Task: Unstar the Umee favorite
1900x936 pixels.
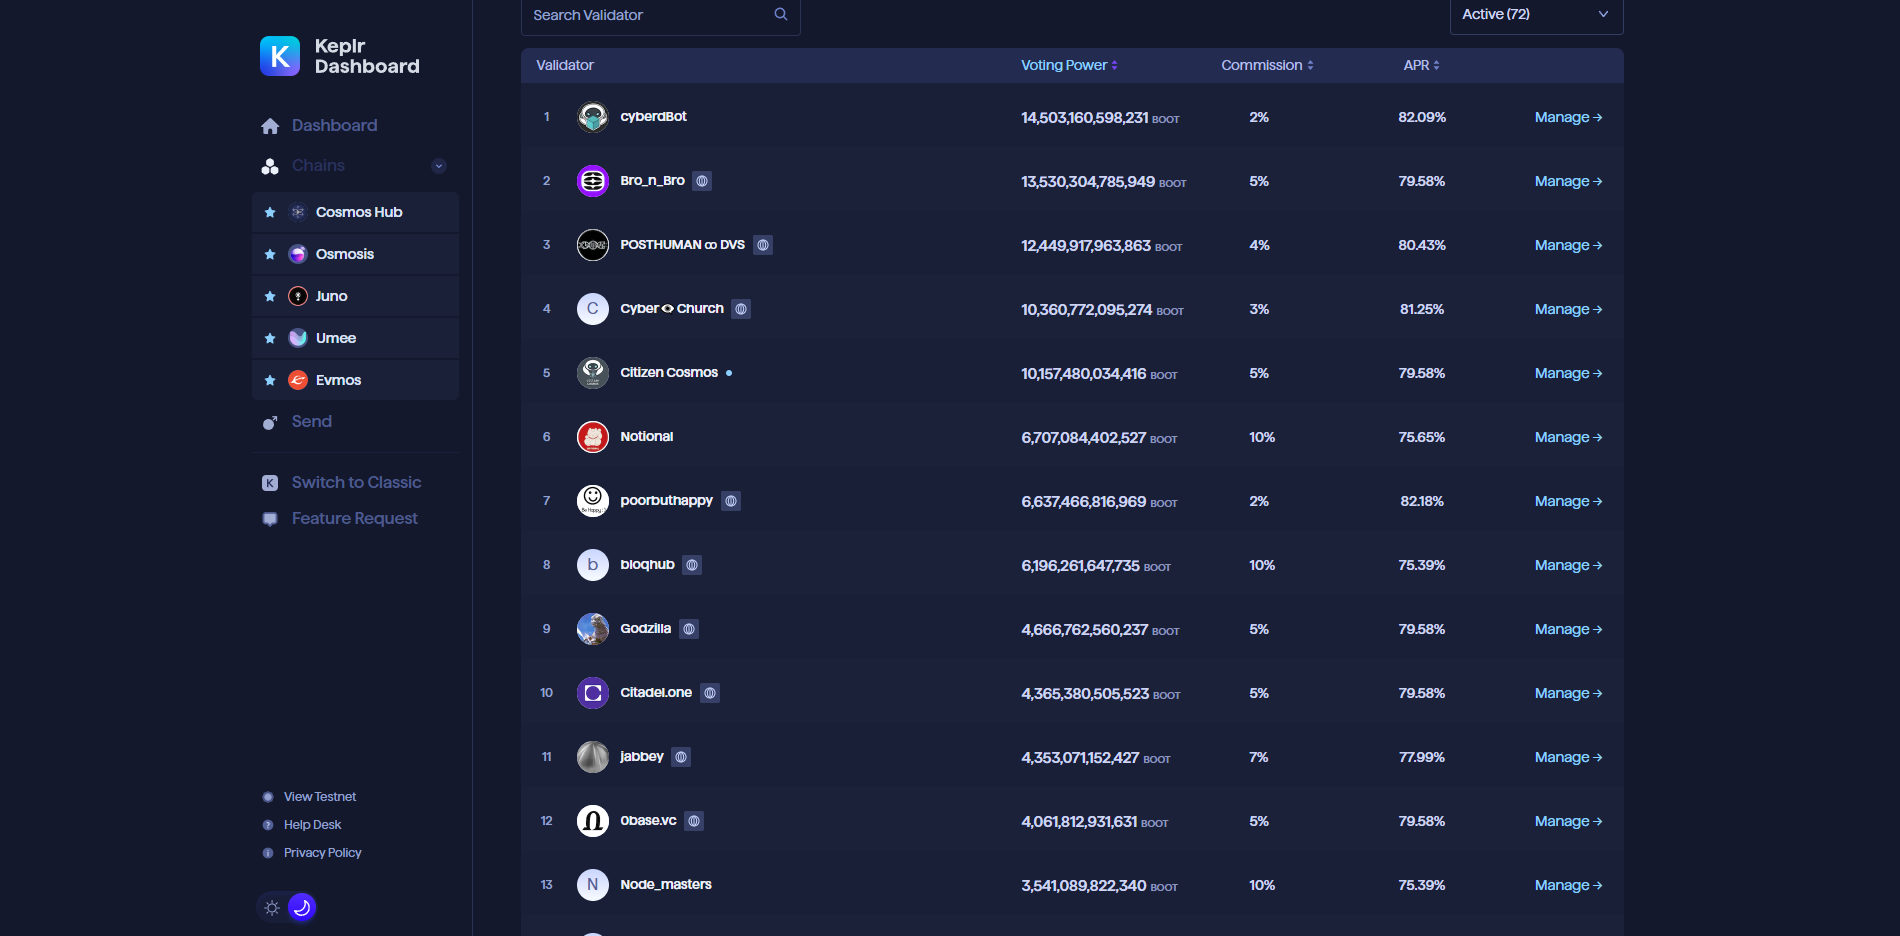Action: [270, 338]
